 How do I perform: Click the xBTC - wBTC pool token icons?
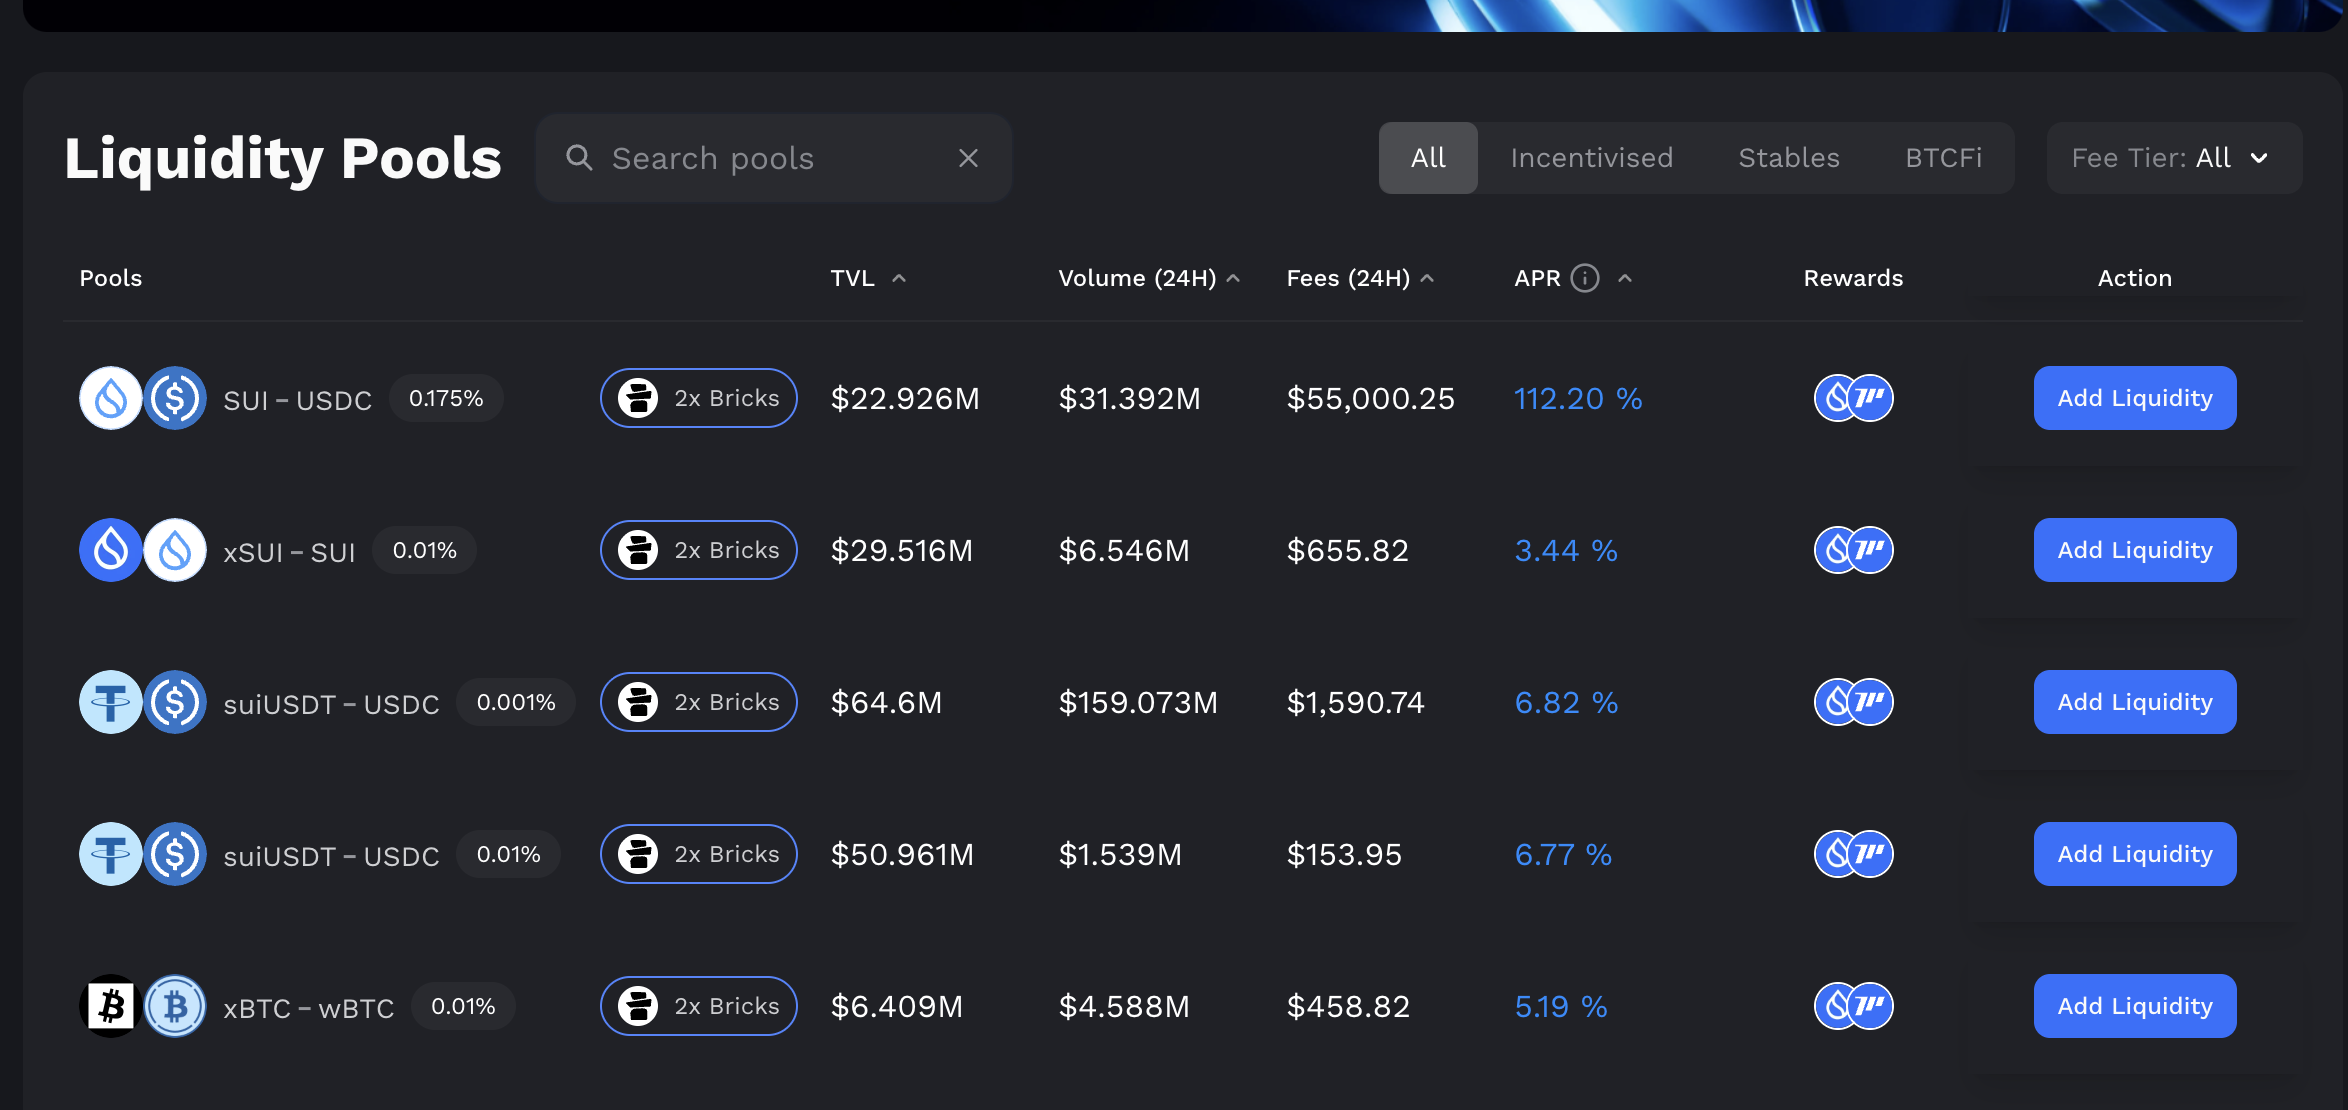click(143, 1006)
